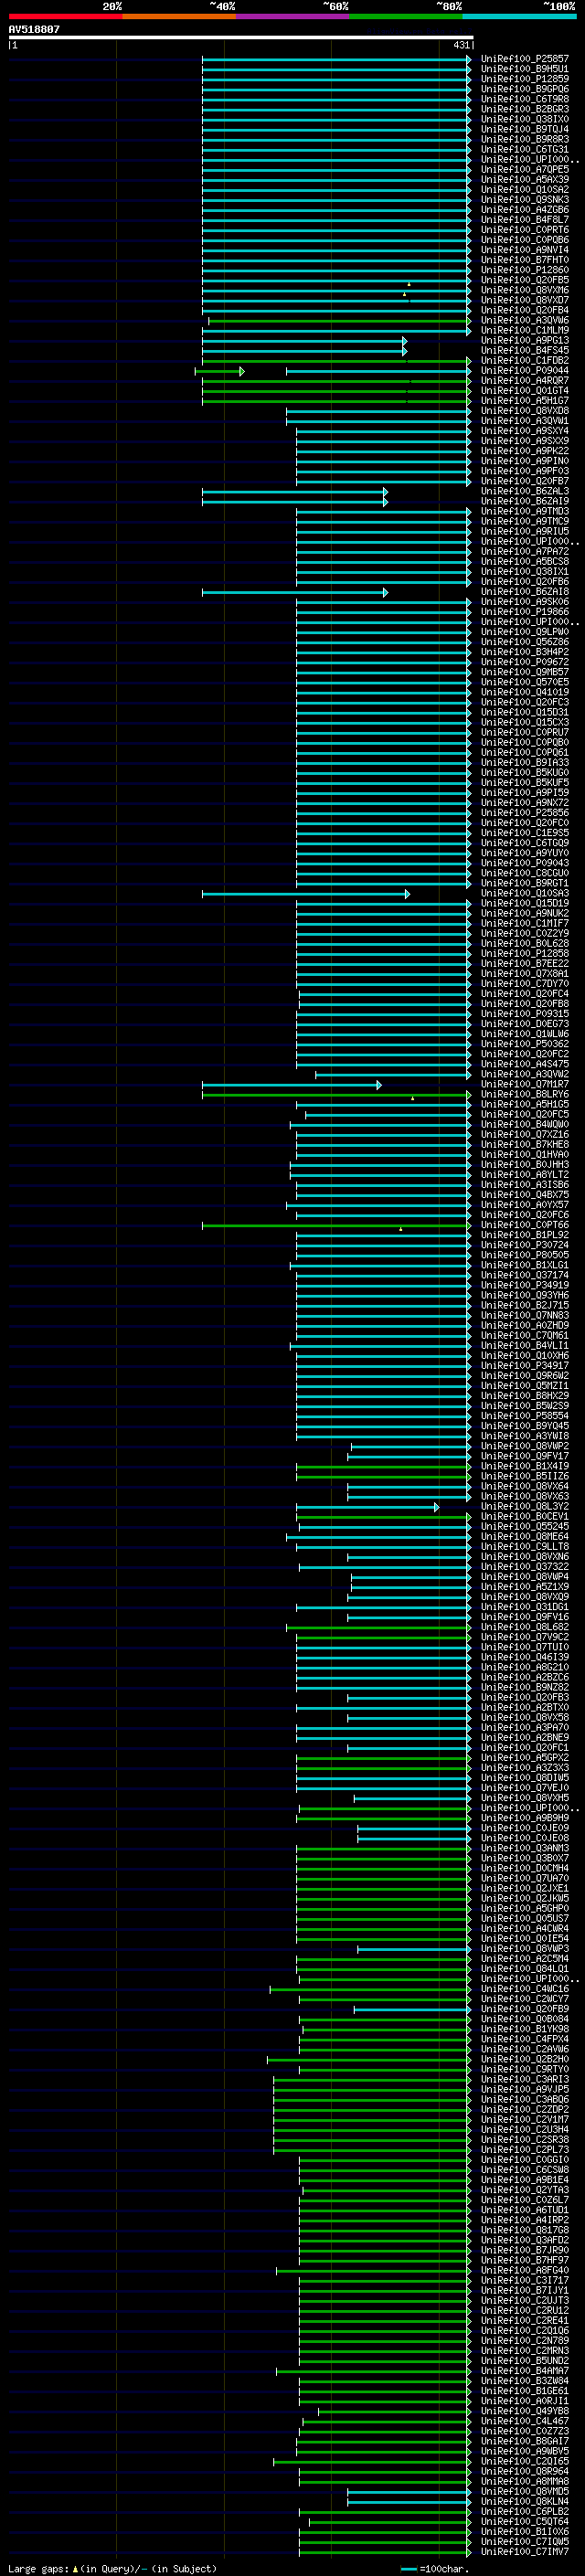Select hit label UniRef100_Q41019
Screen dimensions: 585x2576
[525, 692]
